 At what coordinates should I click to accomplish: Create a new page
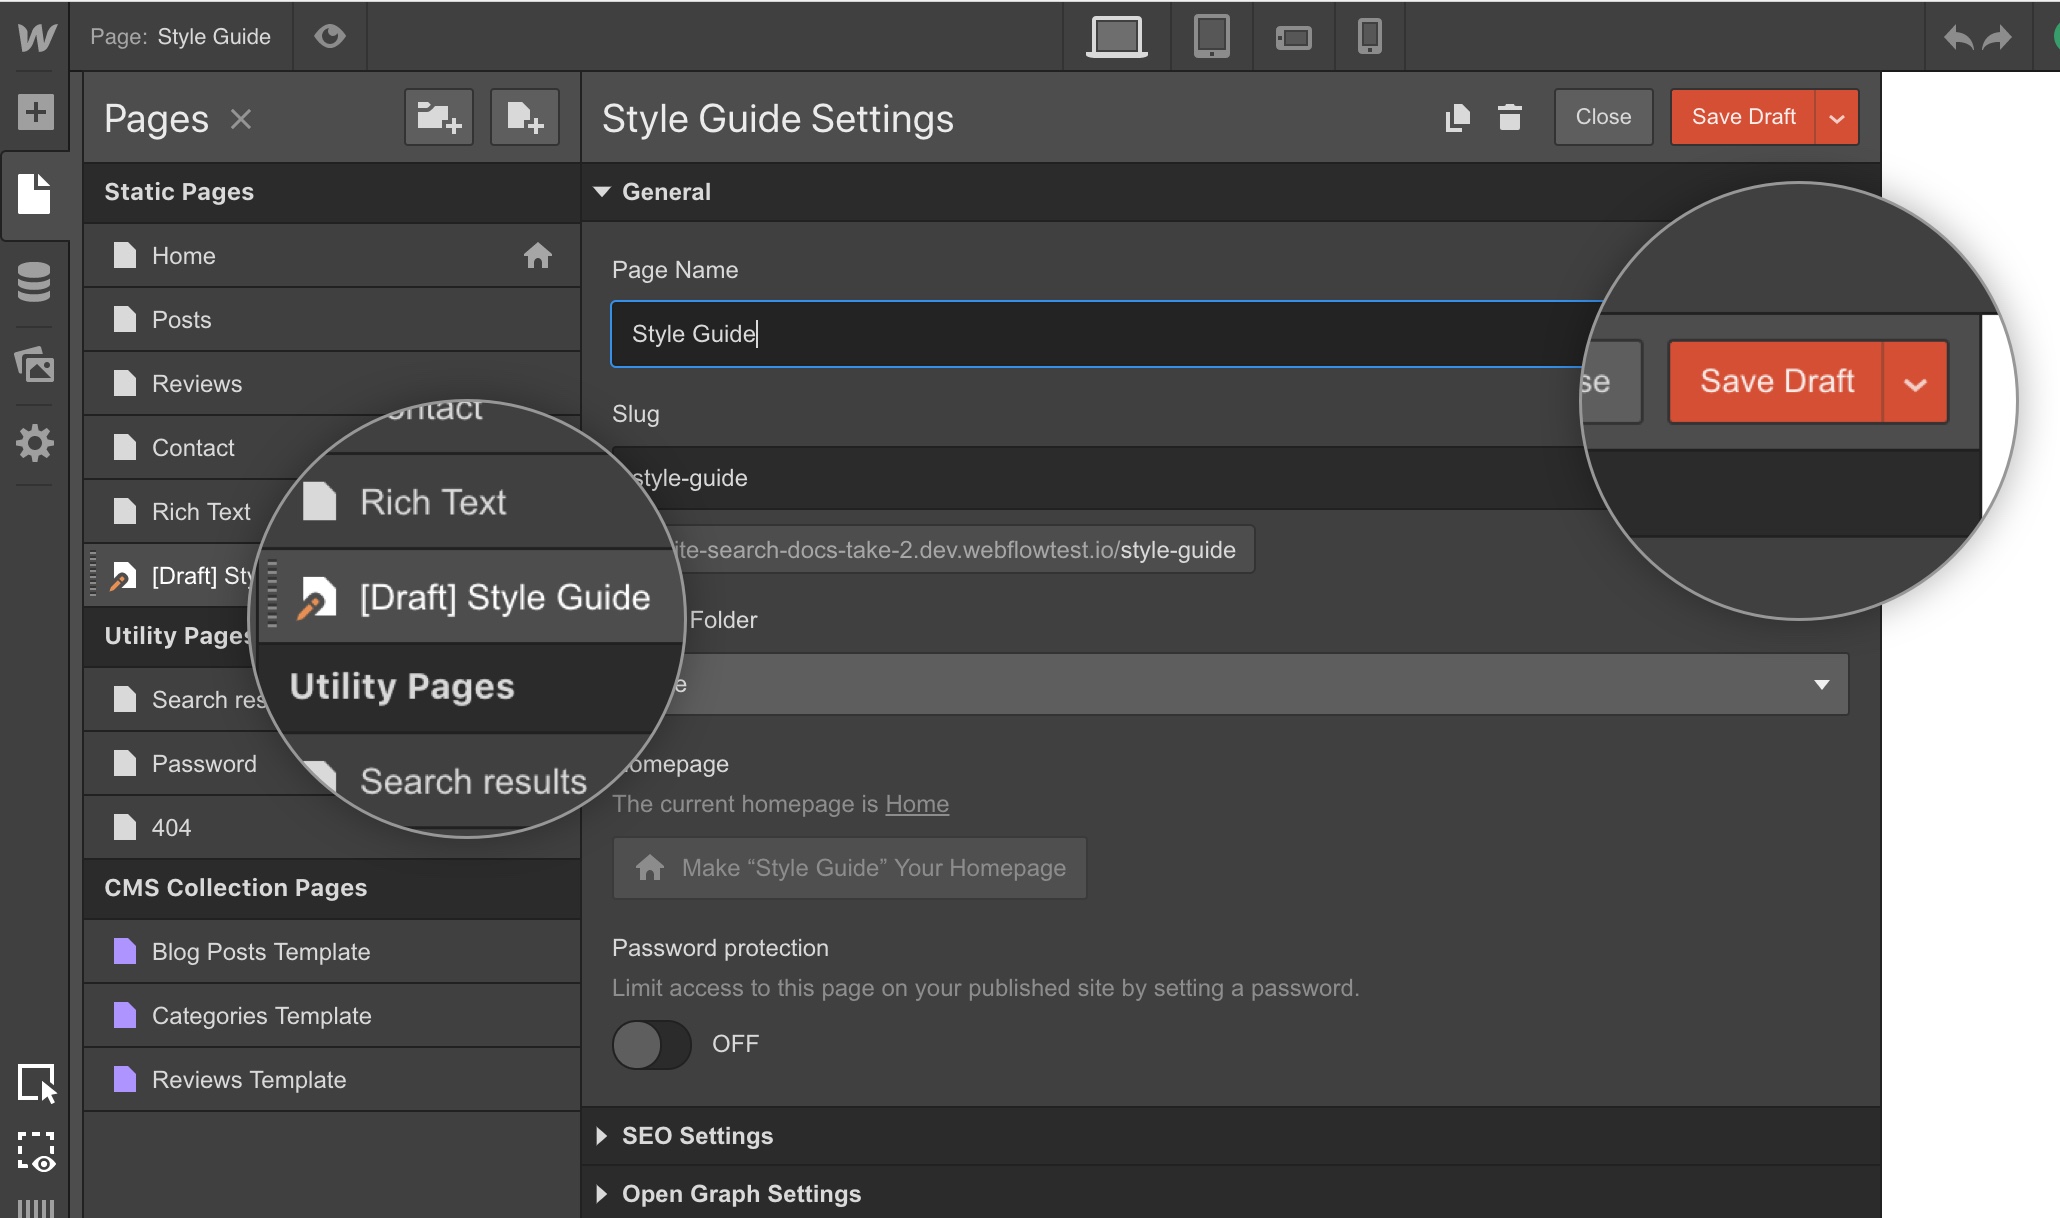[x=524, y=118]
